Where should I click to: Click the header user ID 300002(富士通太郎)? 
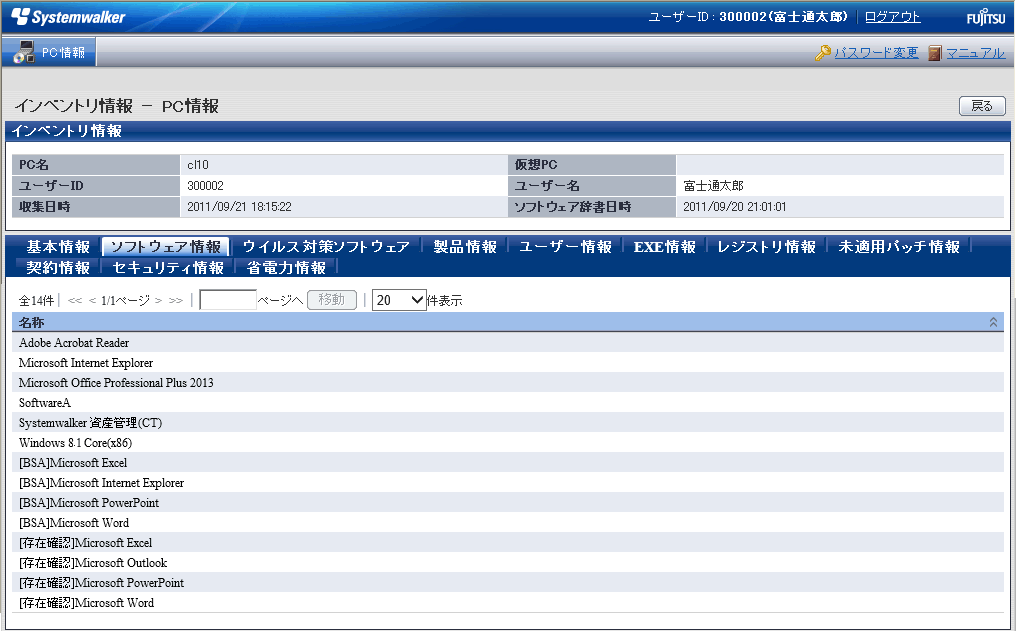coord(783,17)
